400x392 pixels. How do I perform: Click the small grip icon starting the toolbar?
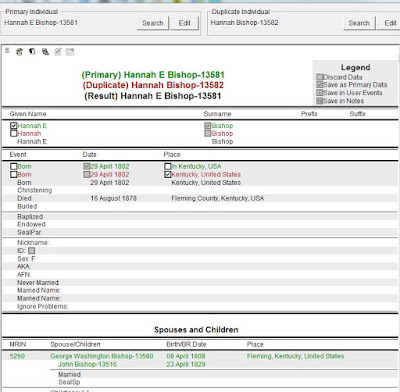pyautogui.click(x=7, y=51)
